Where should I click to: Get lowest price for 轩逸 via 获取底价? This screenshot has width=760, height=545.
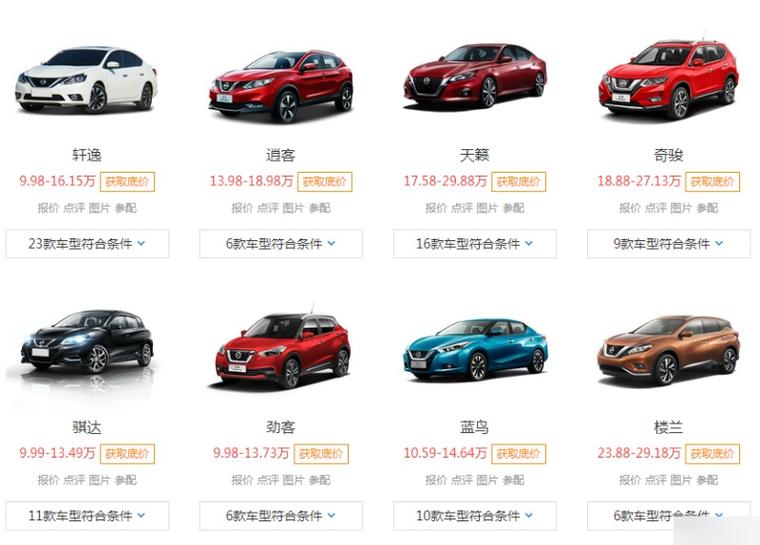coord(127,182)
